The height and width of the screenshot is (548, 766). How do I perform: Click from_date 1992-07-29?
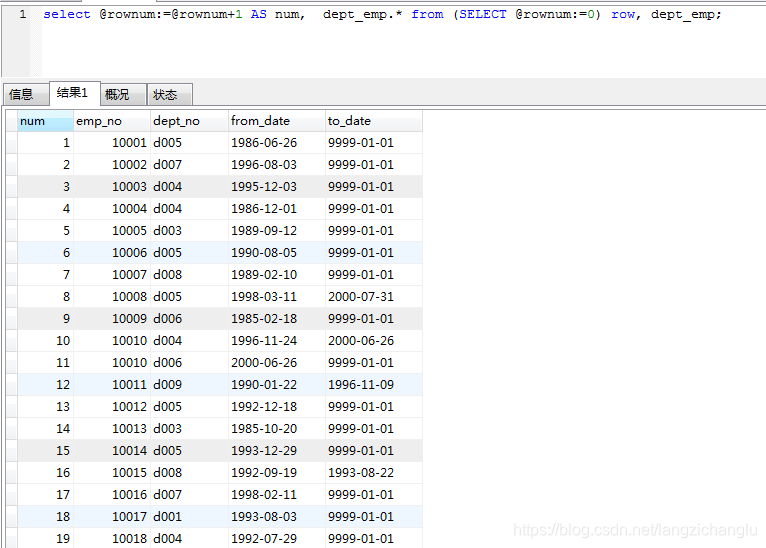pos(277,538)
